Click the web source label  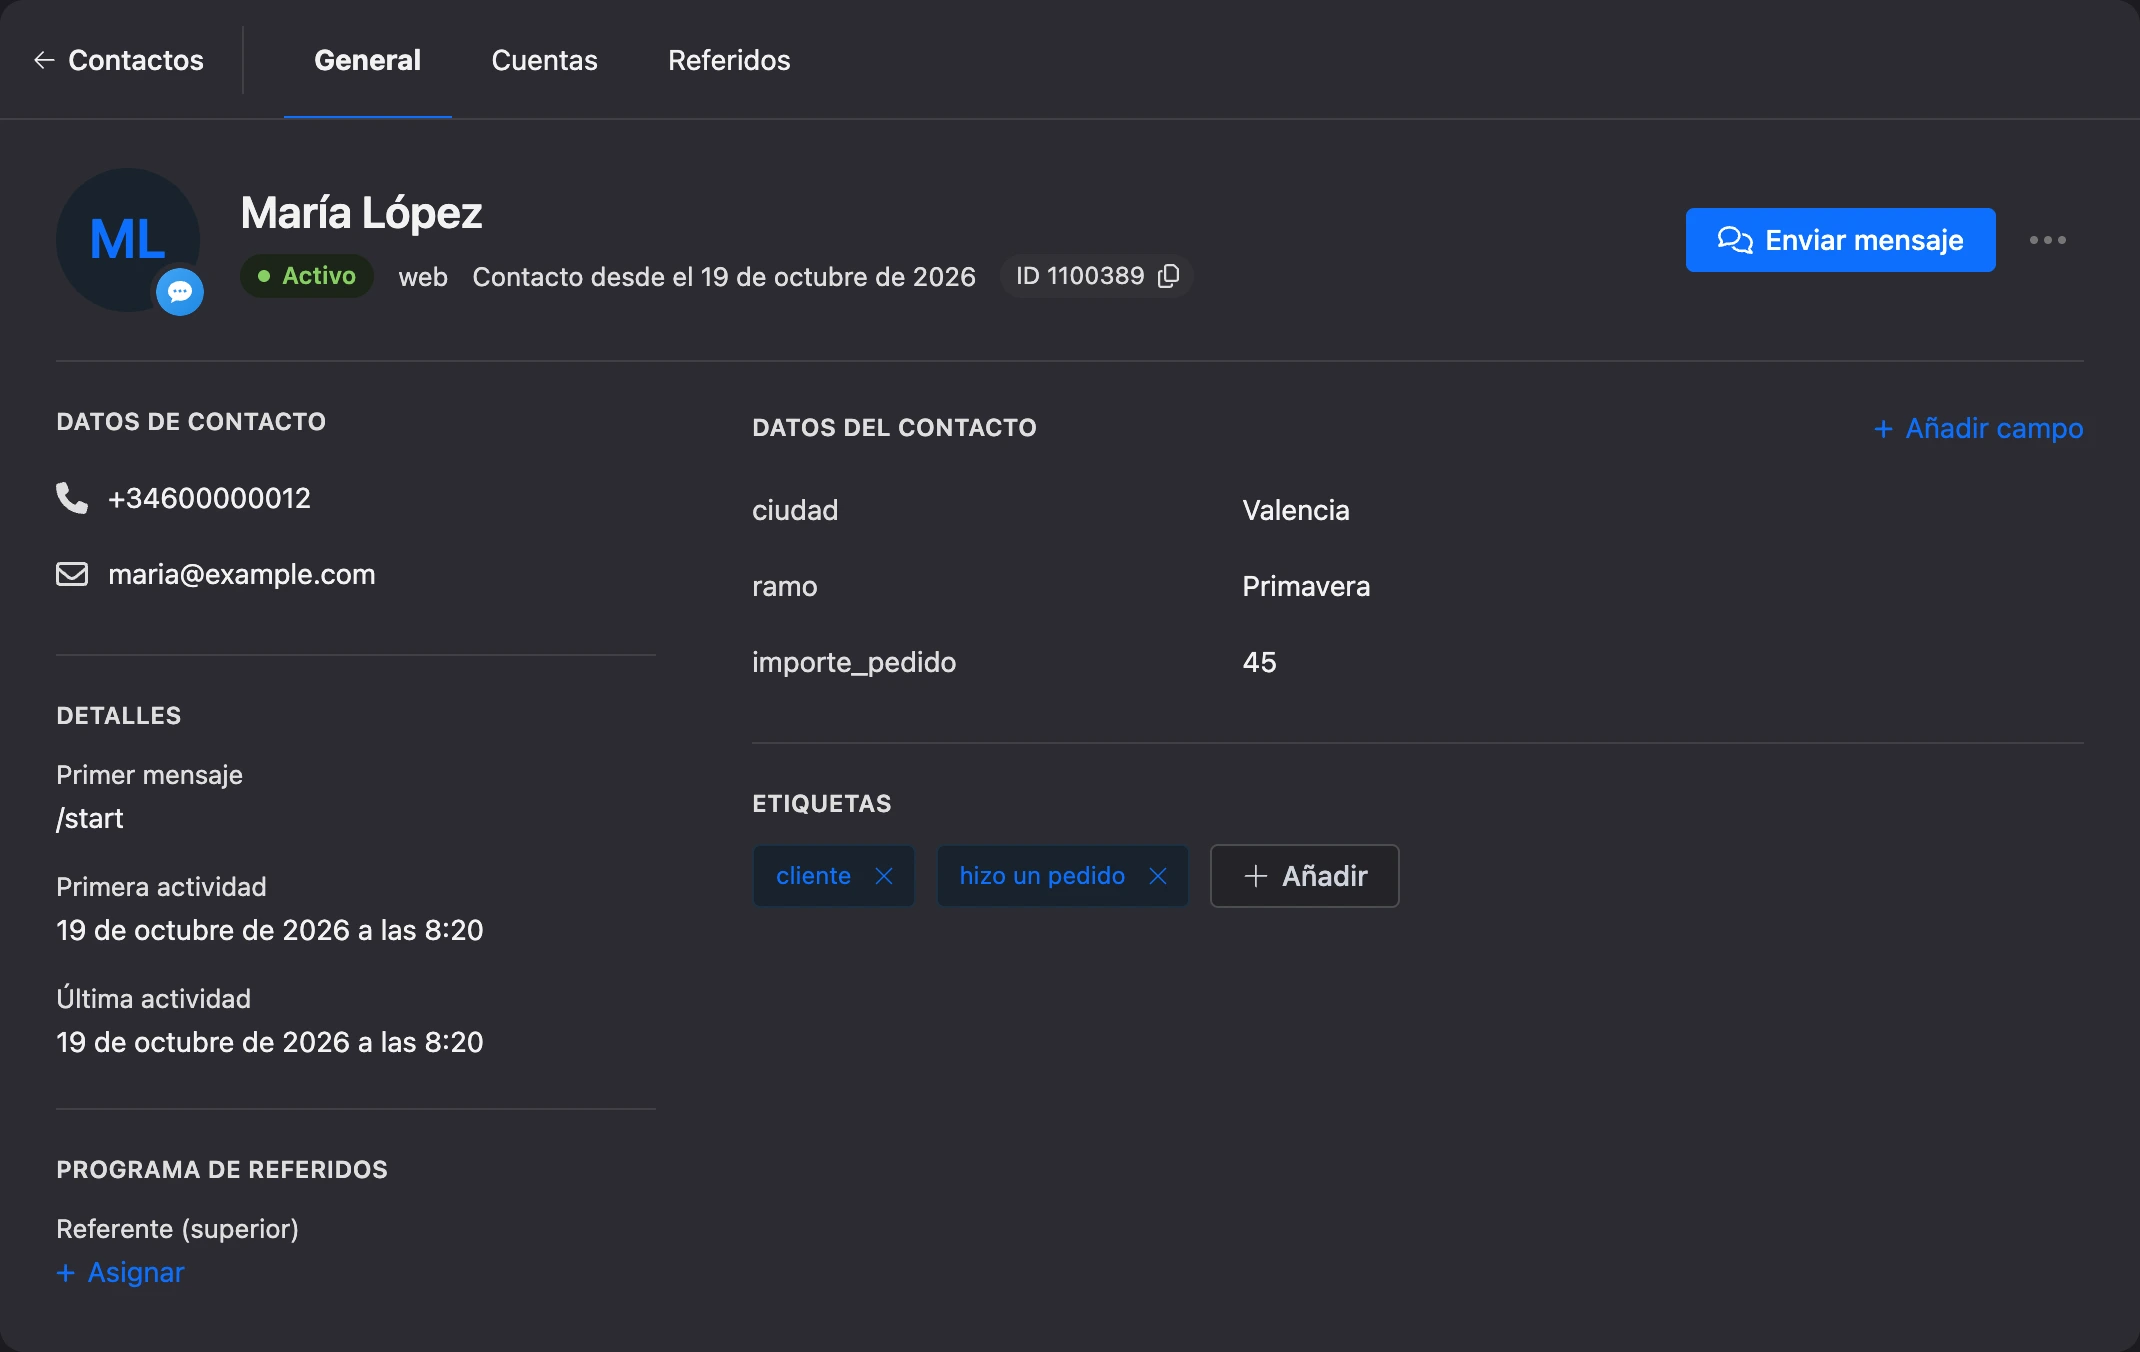click(423, 277)
